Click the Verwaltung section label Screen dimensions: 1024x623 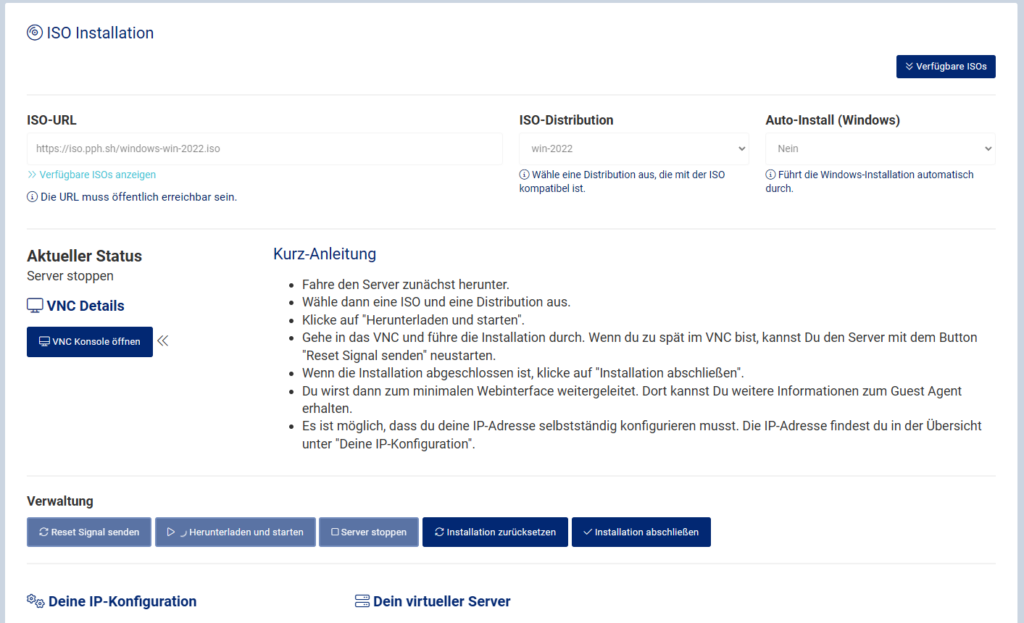pos(60,501)
